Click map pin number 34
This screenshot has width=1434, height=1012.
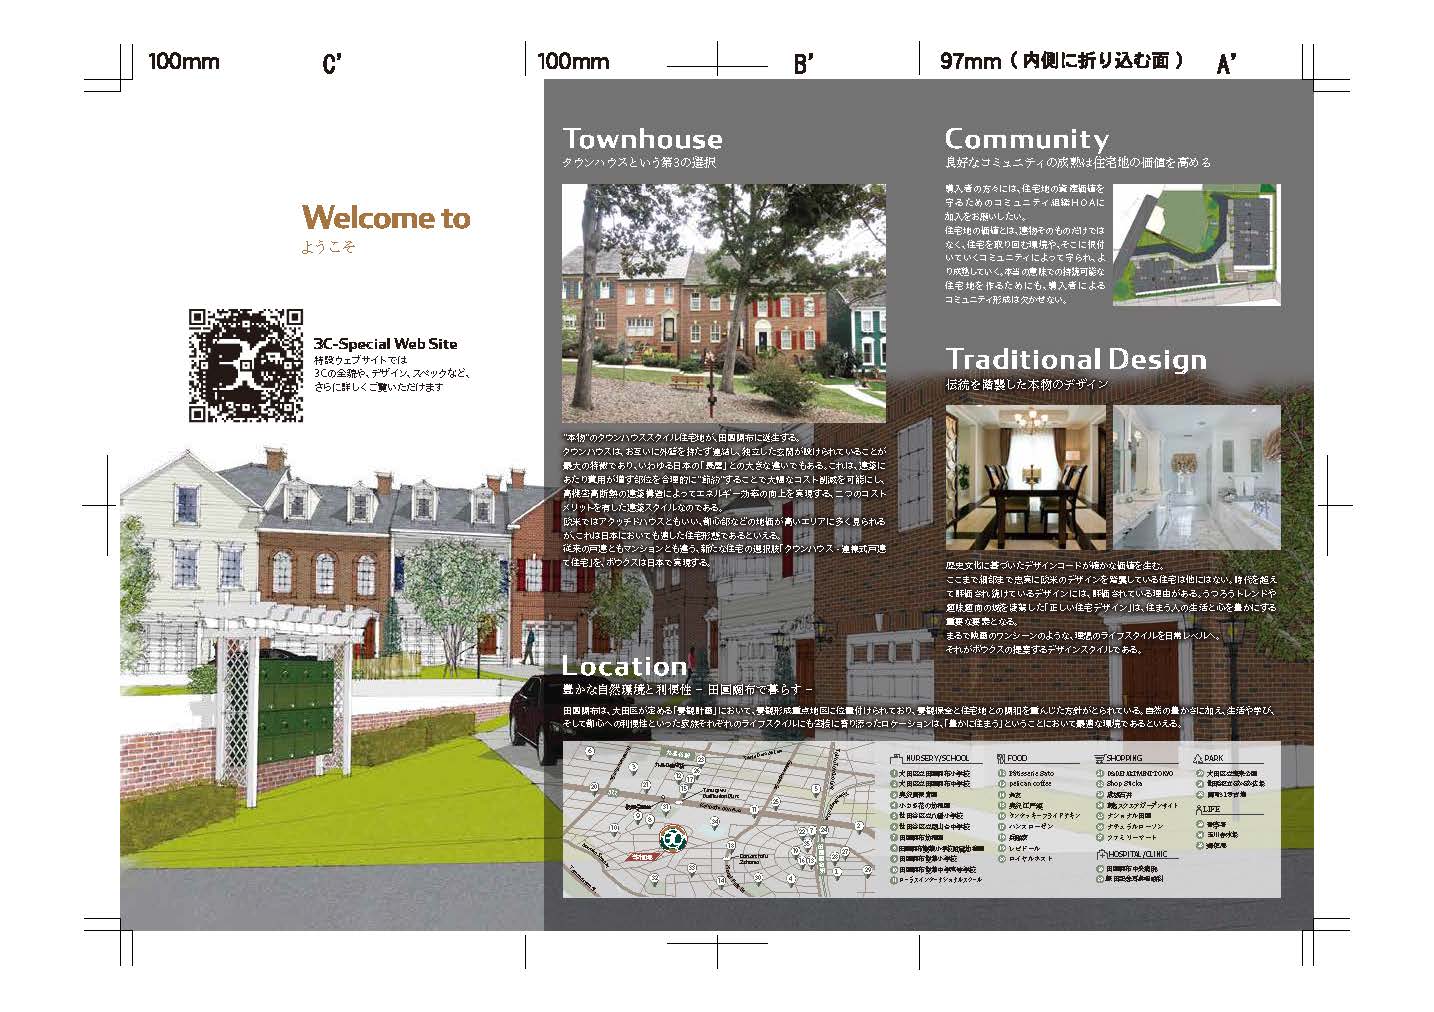[x=716, y=822]
